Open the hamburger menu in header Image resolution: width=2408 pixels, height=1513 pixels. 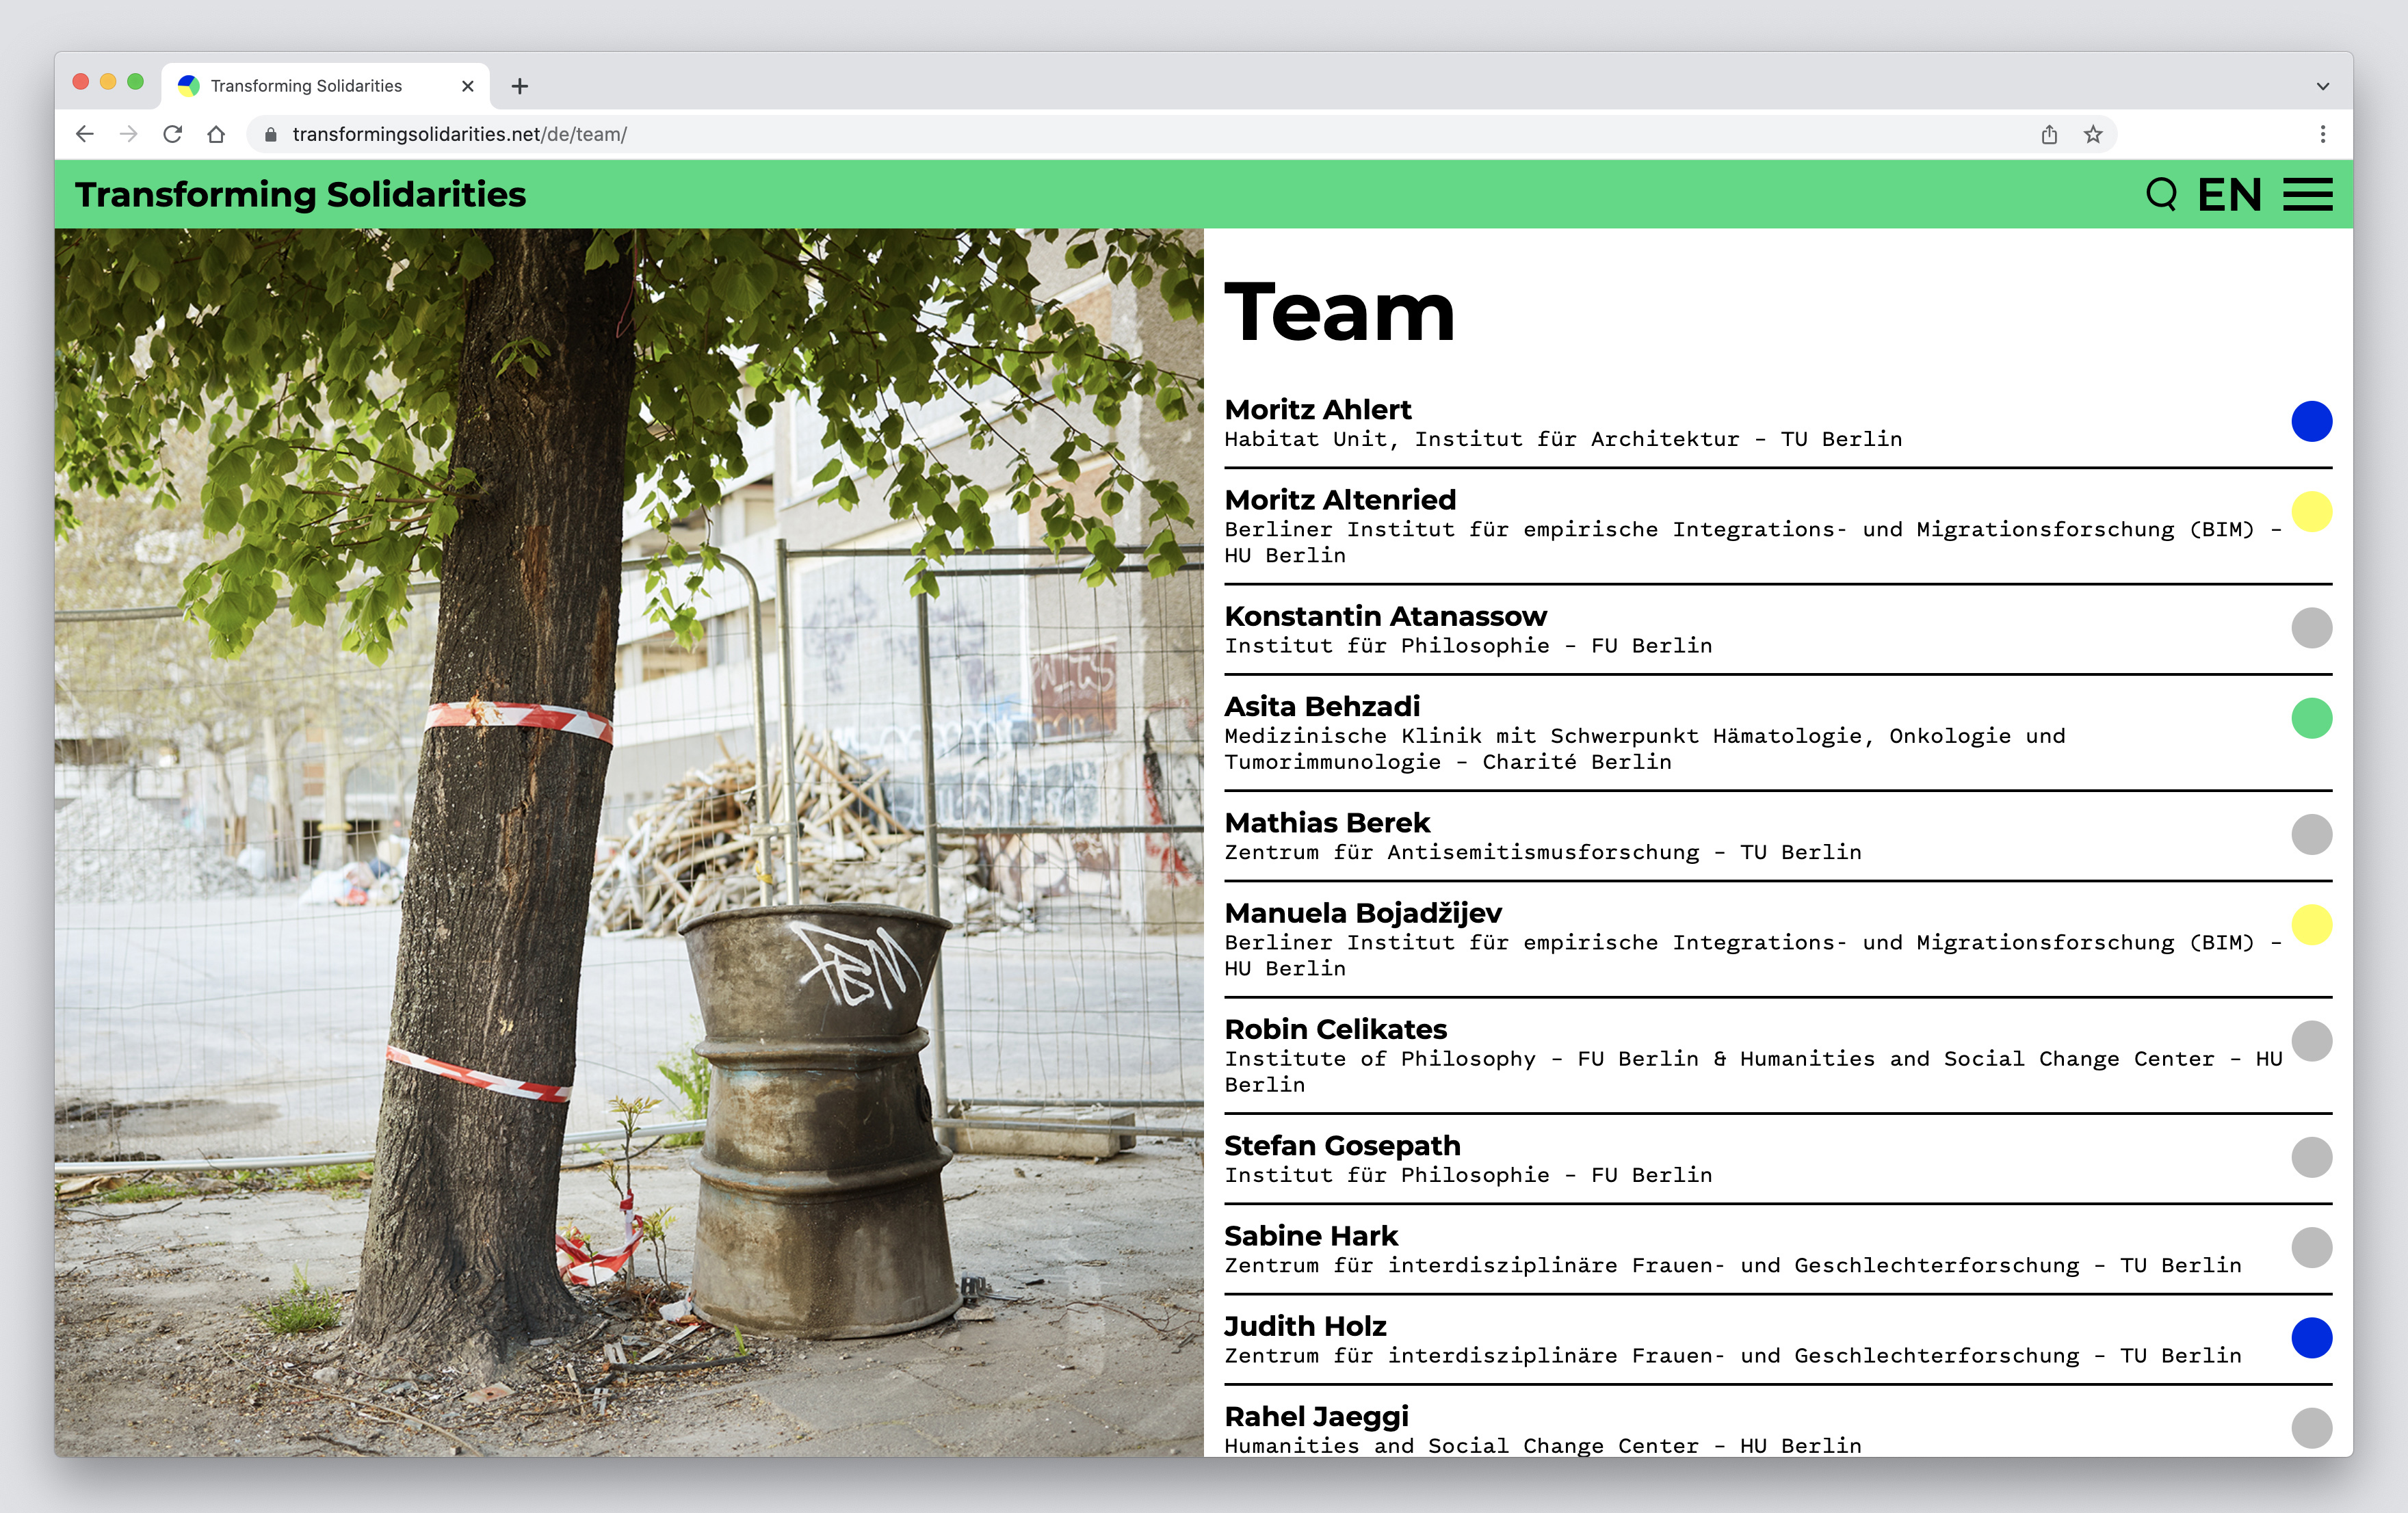(x=2307, y=194)
